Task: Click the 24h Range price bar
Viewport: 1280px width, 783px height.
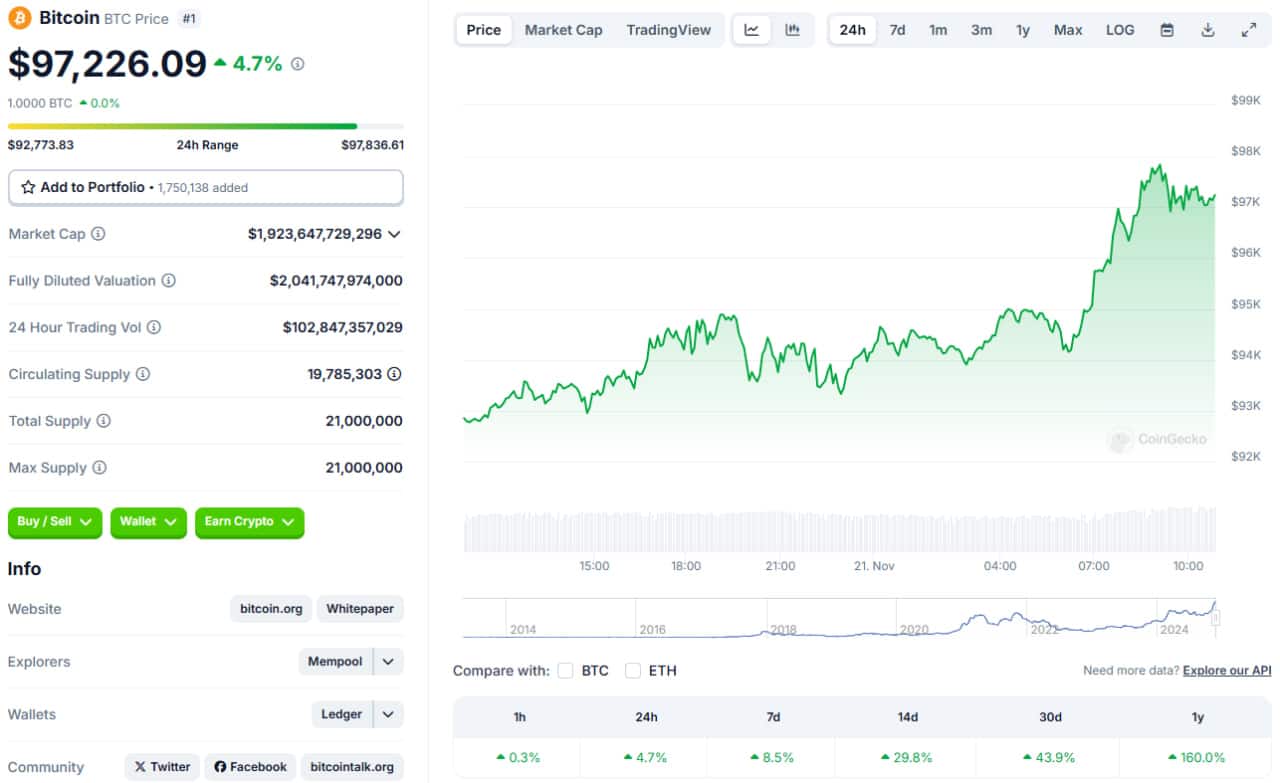Action: pos(206,126)
